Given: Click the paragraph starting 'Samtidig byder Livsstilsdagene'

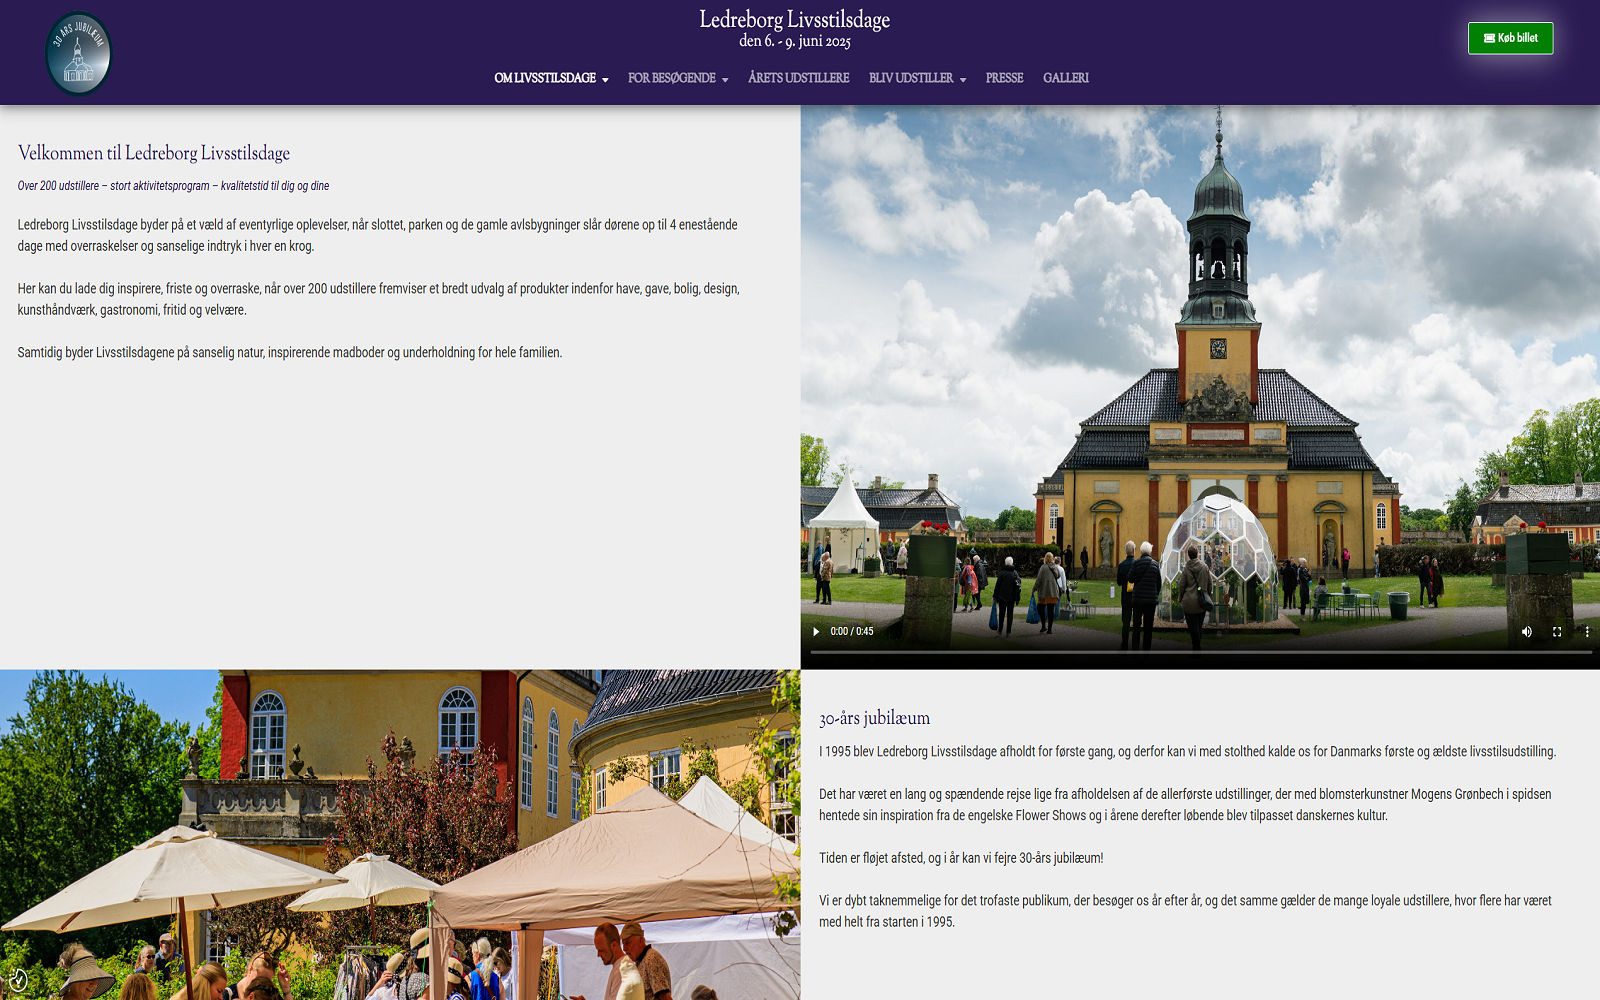Looking at the screenshot, I should (290, 353).
